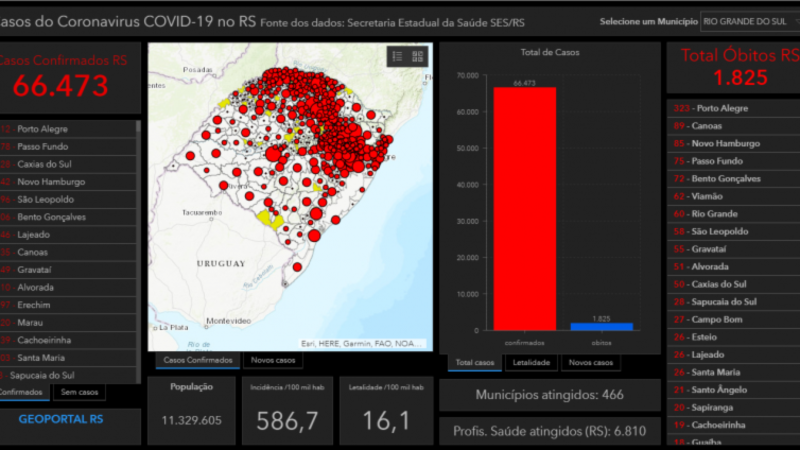
Task: Open the map legend list icon
Action: 397,56
